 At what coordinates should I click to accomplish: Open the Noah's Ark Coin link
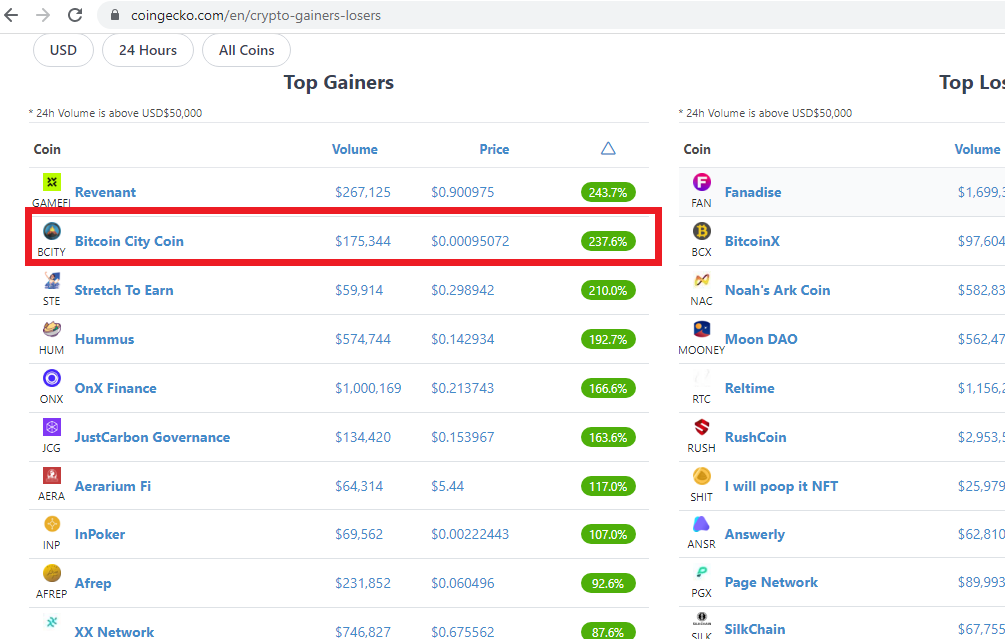(x=777, y=290)
